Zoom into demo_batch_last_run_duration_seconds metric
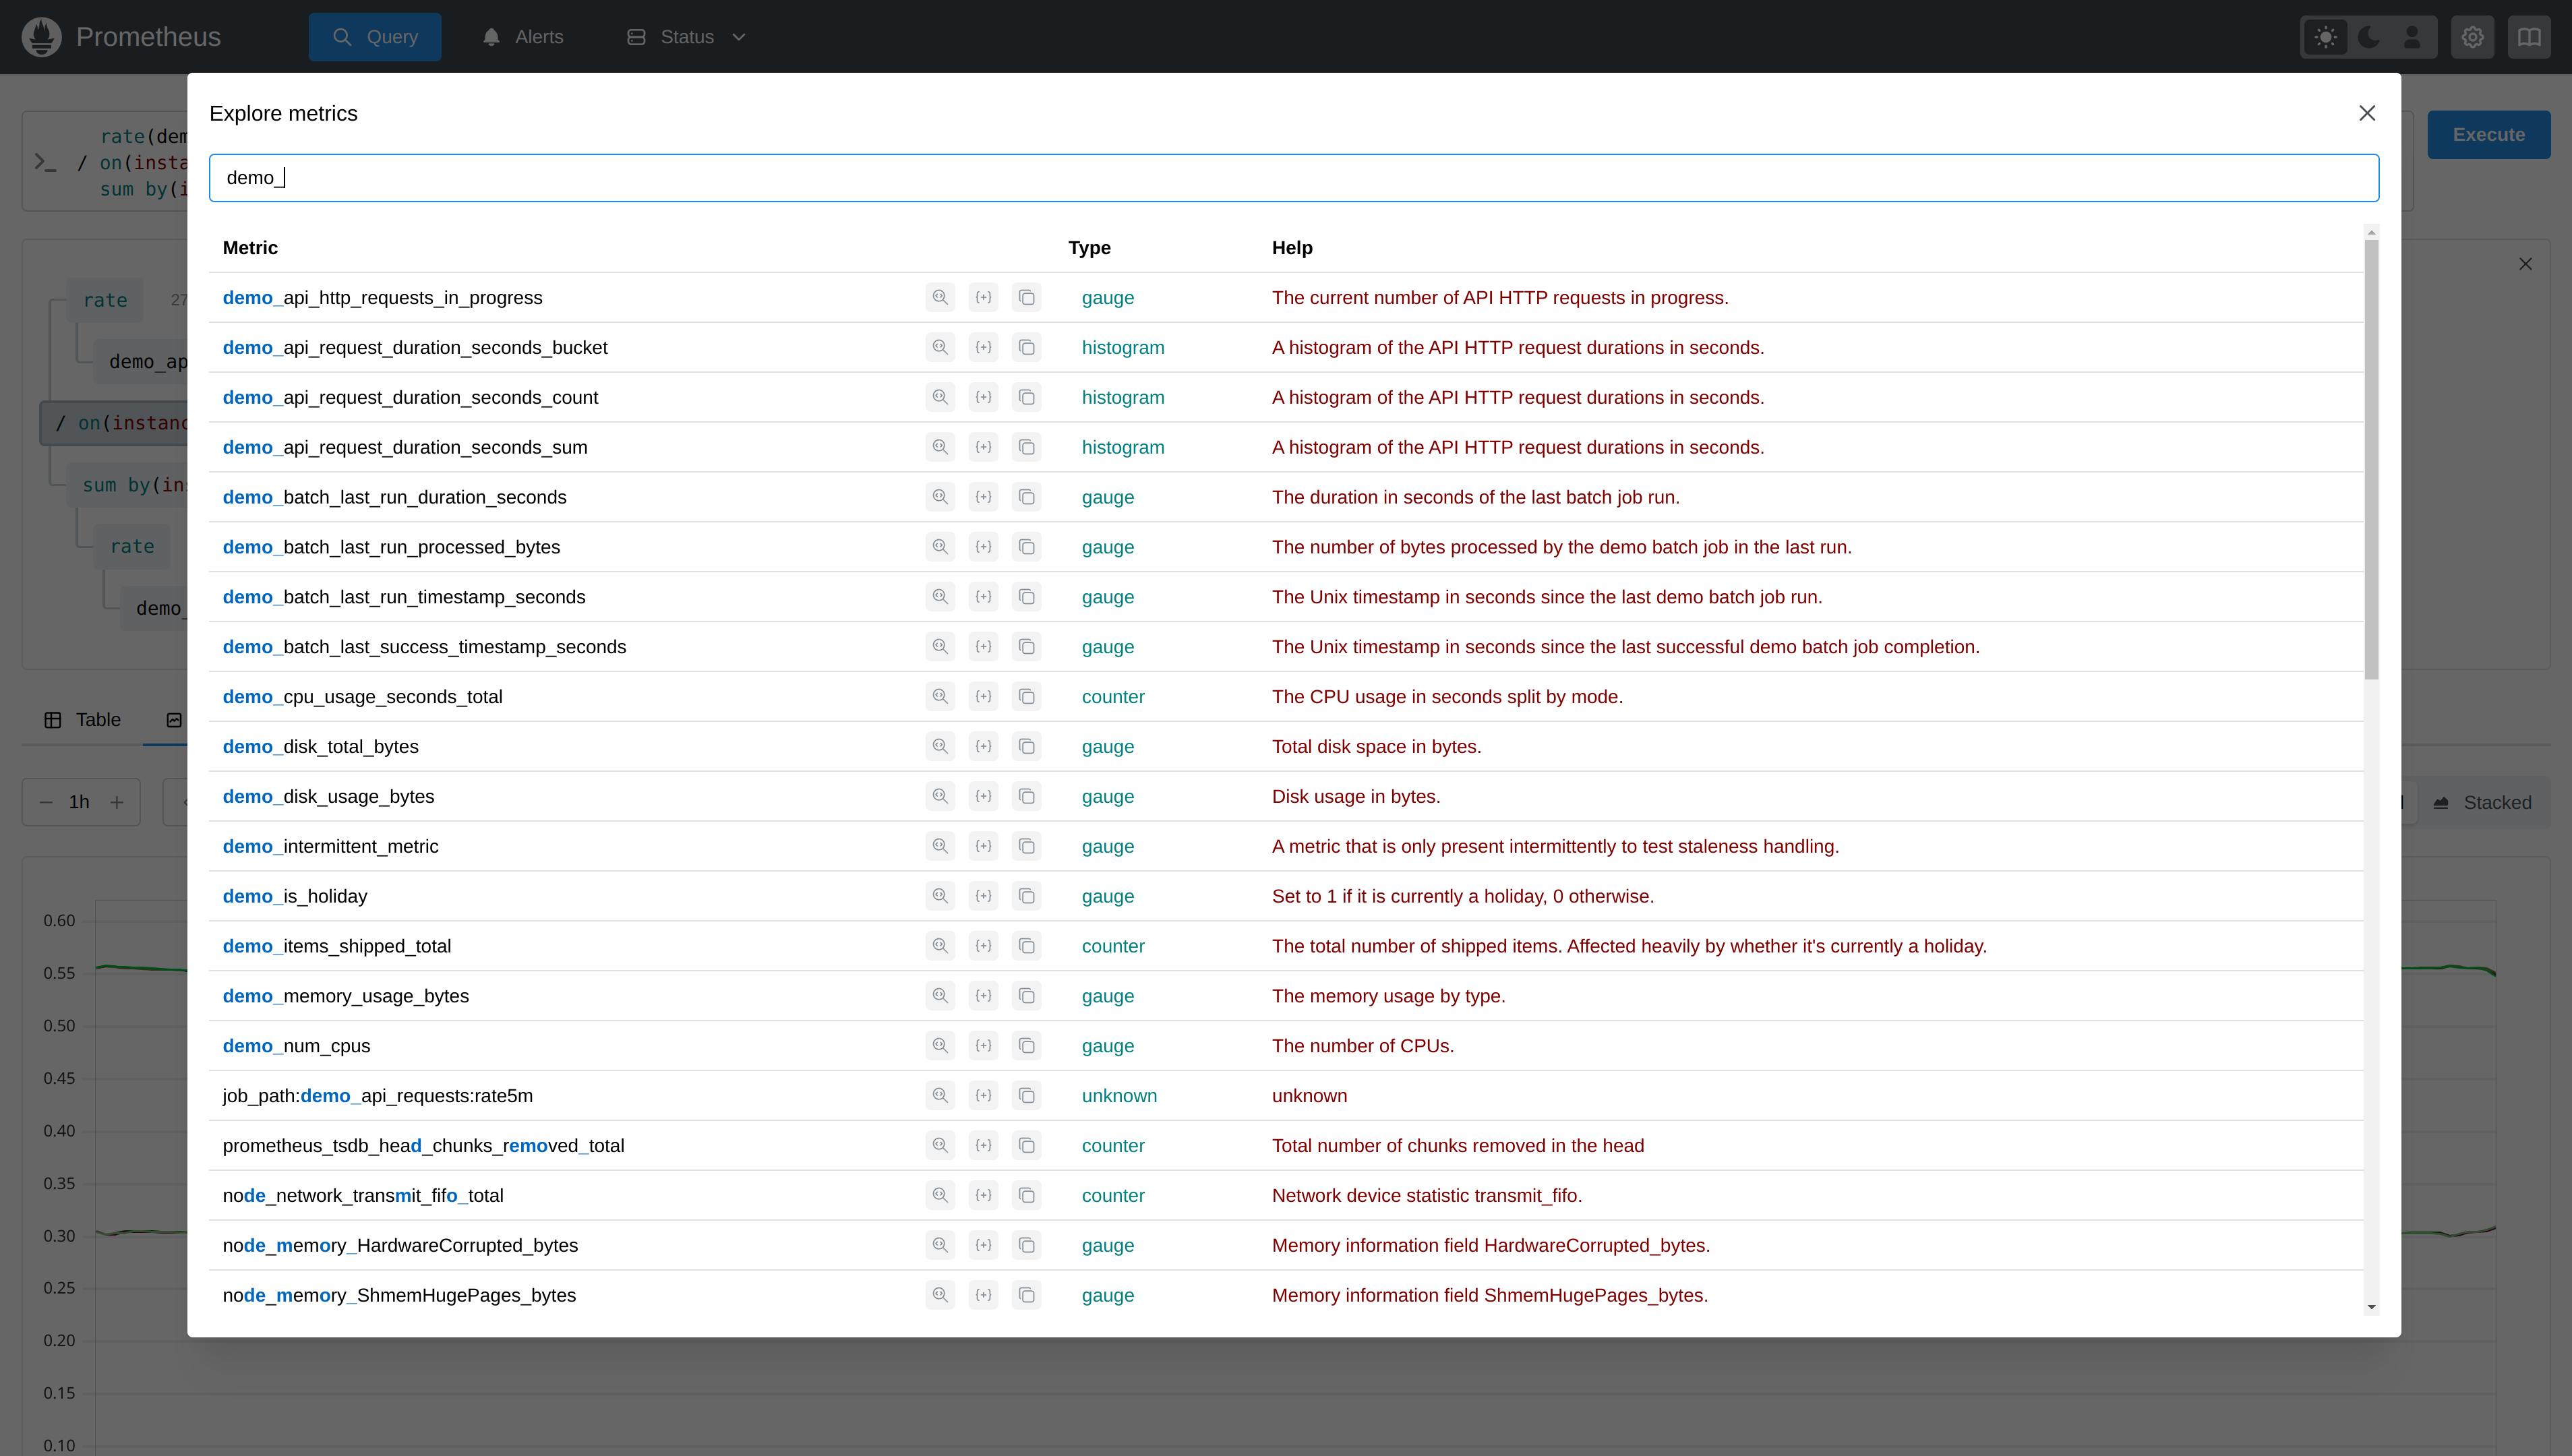Image resolution: width=2572 pixels, height=1456 pixels. [x=940, y=497]
